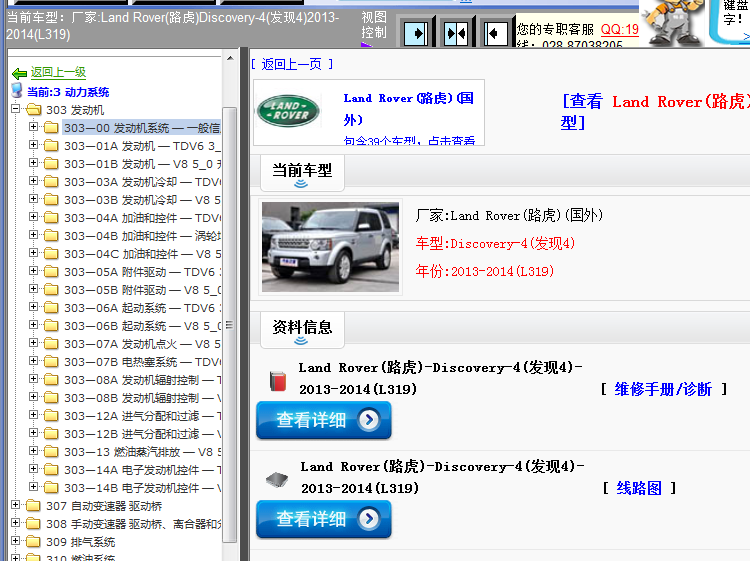Click 查看详细 button for wiring diagram
This screenshot has height=561, width=750.
(324, 519)
